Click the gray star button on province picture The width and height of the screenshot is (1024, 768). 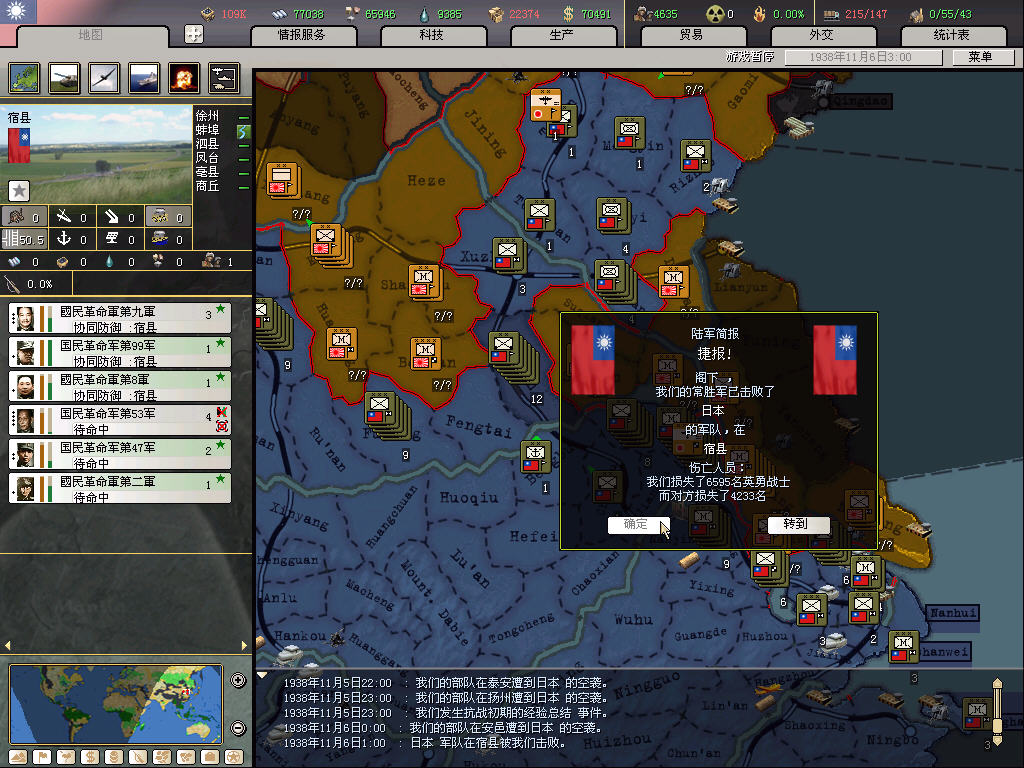[x=19, y=191]
